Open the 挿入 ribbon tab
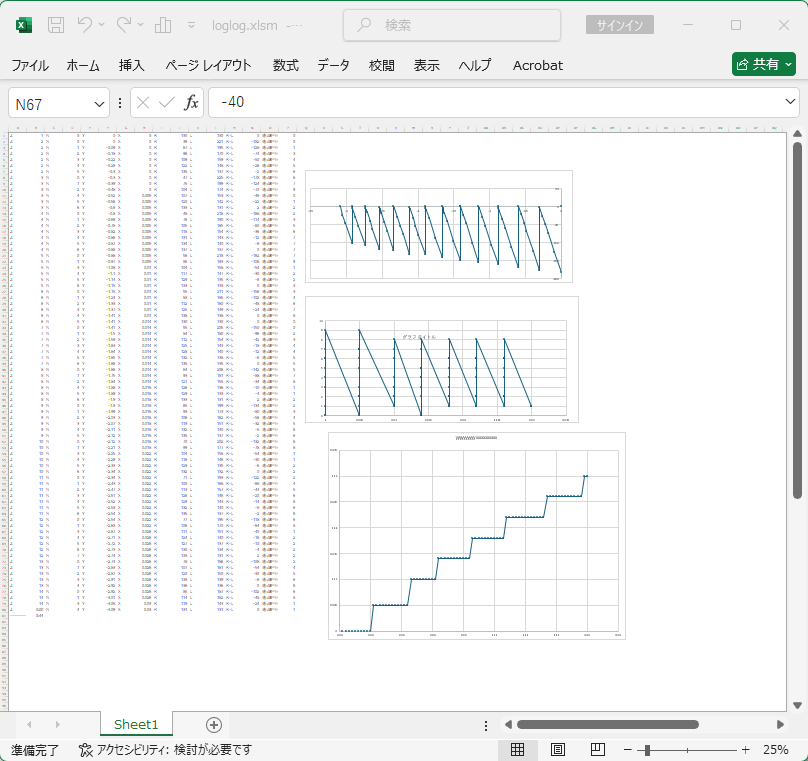This screenshot has height=761, width=808. 131,65
